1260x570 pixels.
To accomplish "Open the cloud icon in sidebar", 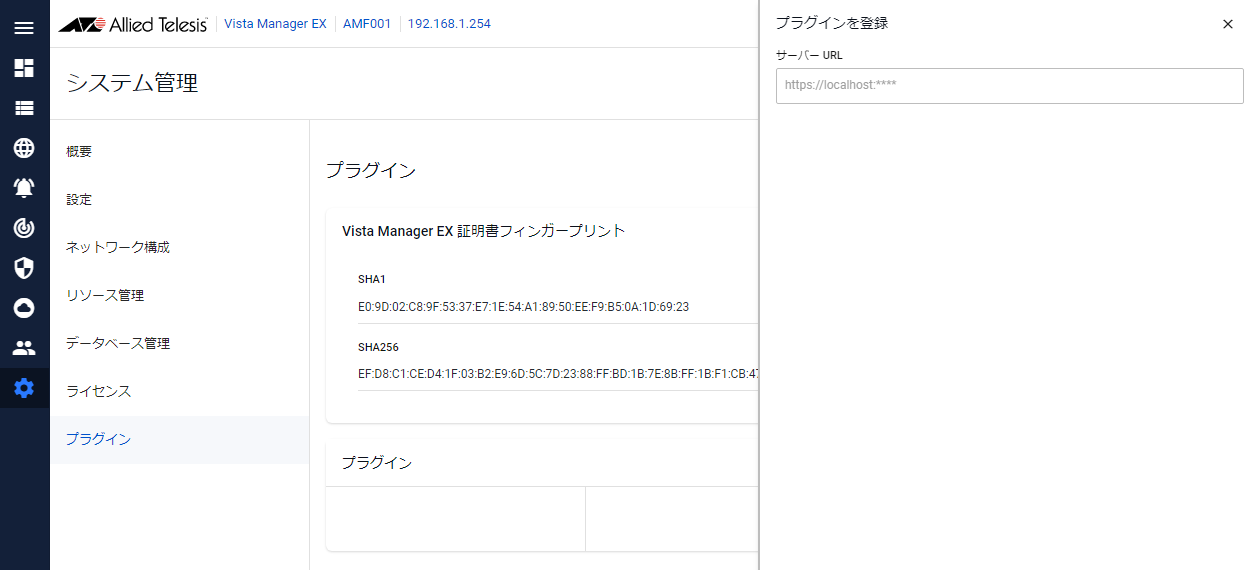I will [x=24, y=308].
